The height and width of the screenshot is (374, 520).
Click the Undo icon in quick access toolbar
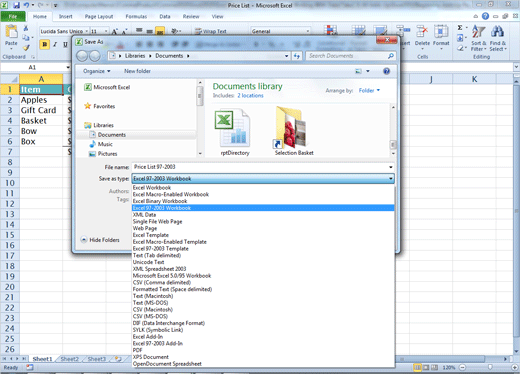26,5
